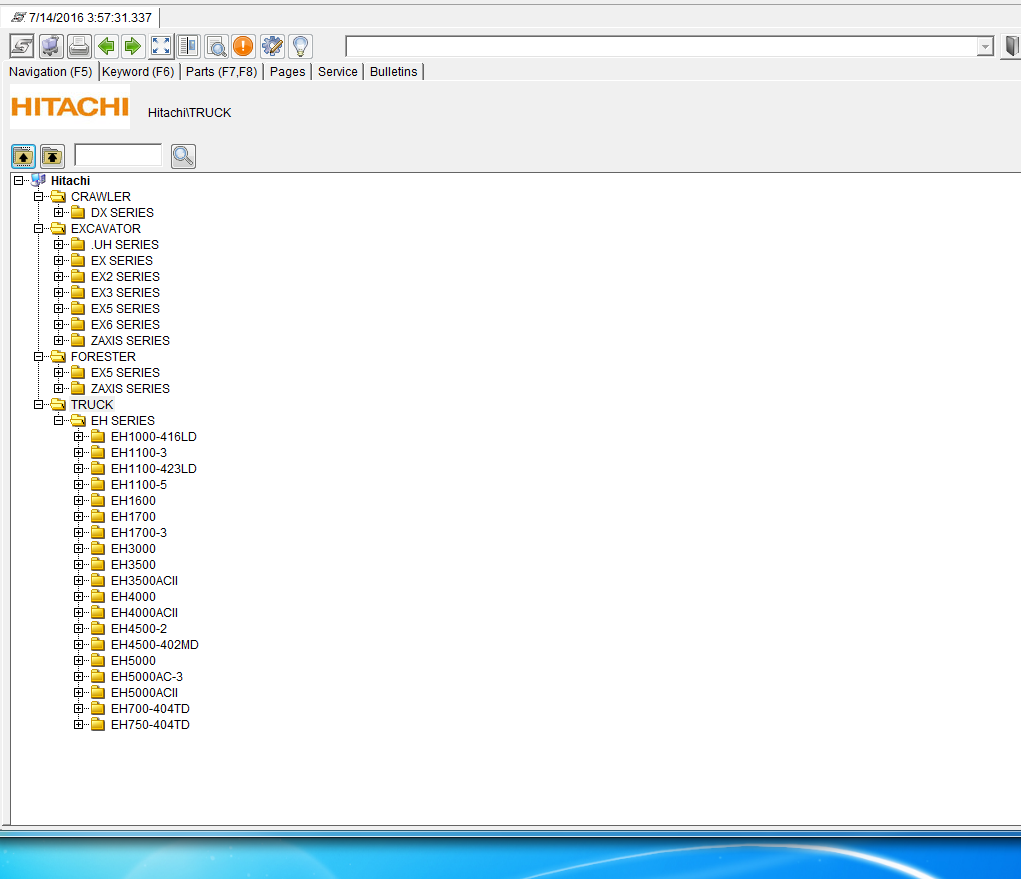Image resolution: width=1021 pixels, height=879 pixels.
Task: Click the light bulb help icon
Action: pos(300,46)
